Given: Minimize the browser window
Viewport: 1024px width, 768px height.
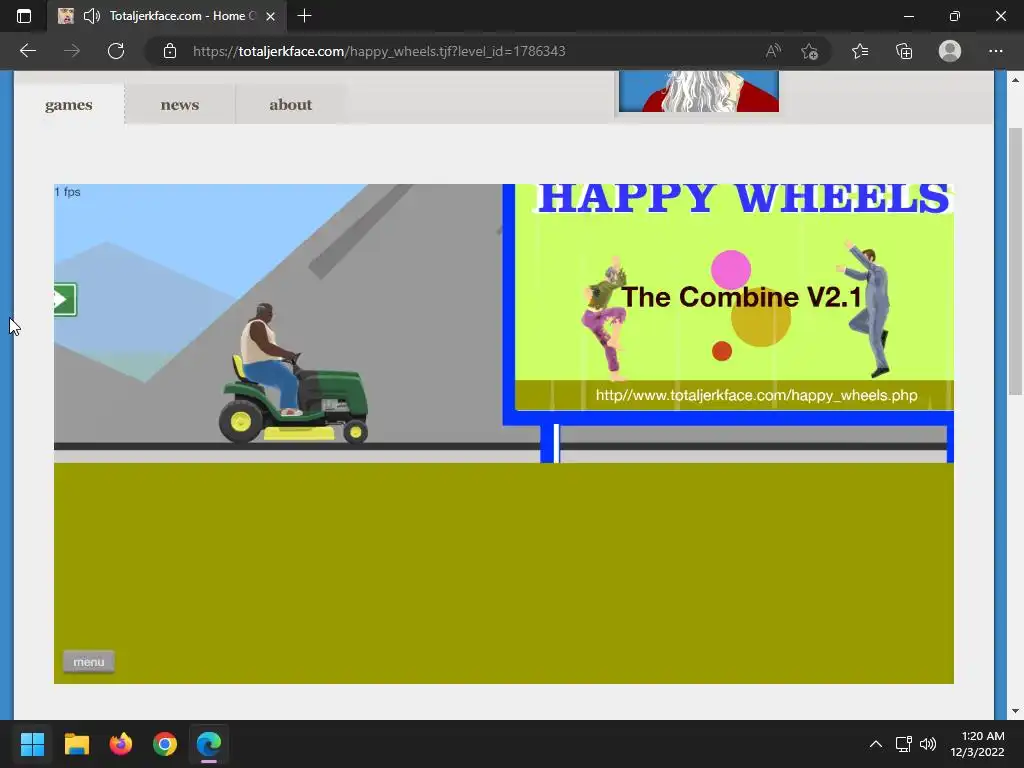Looking at the screenshot, I should 908,16.
